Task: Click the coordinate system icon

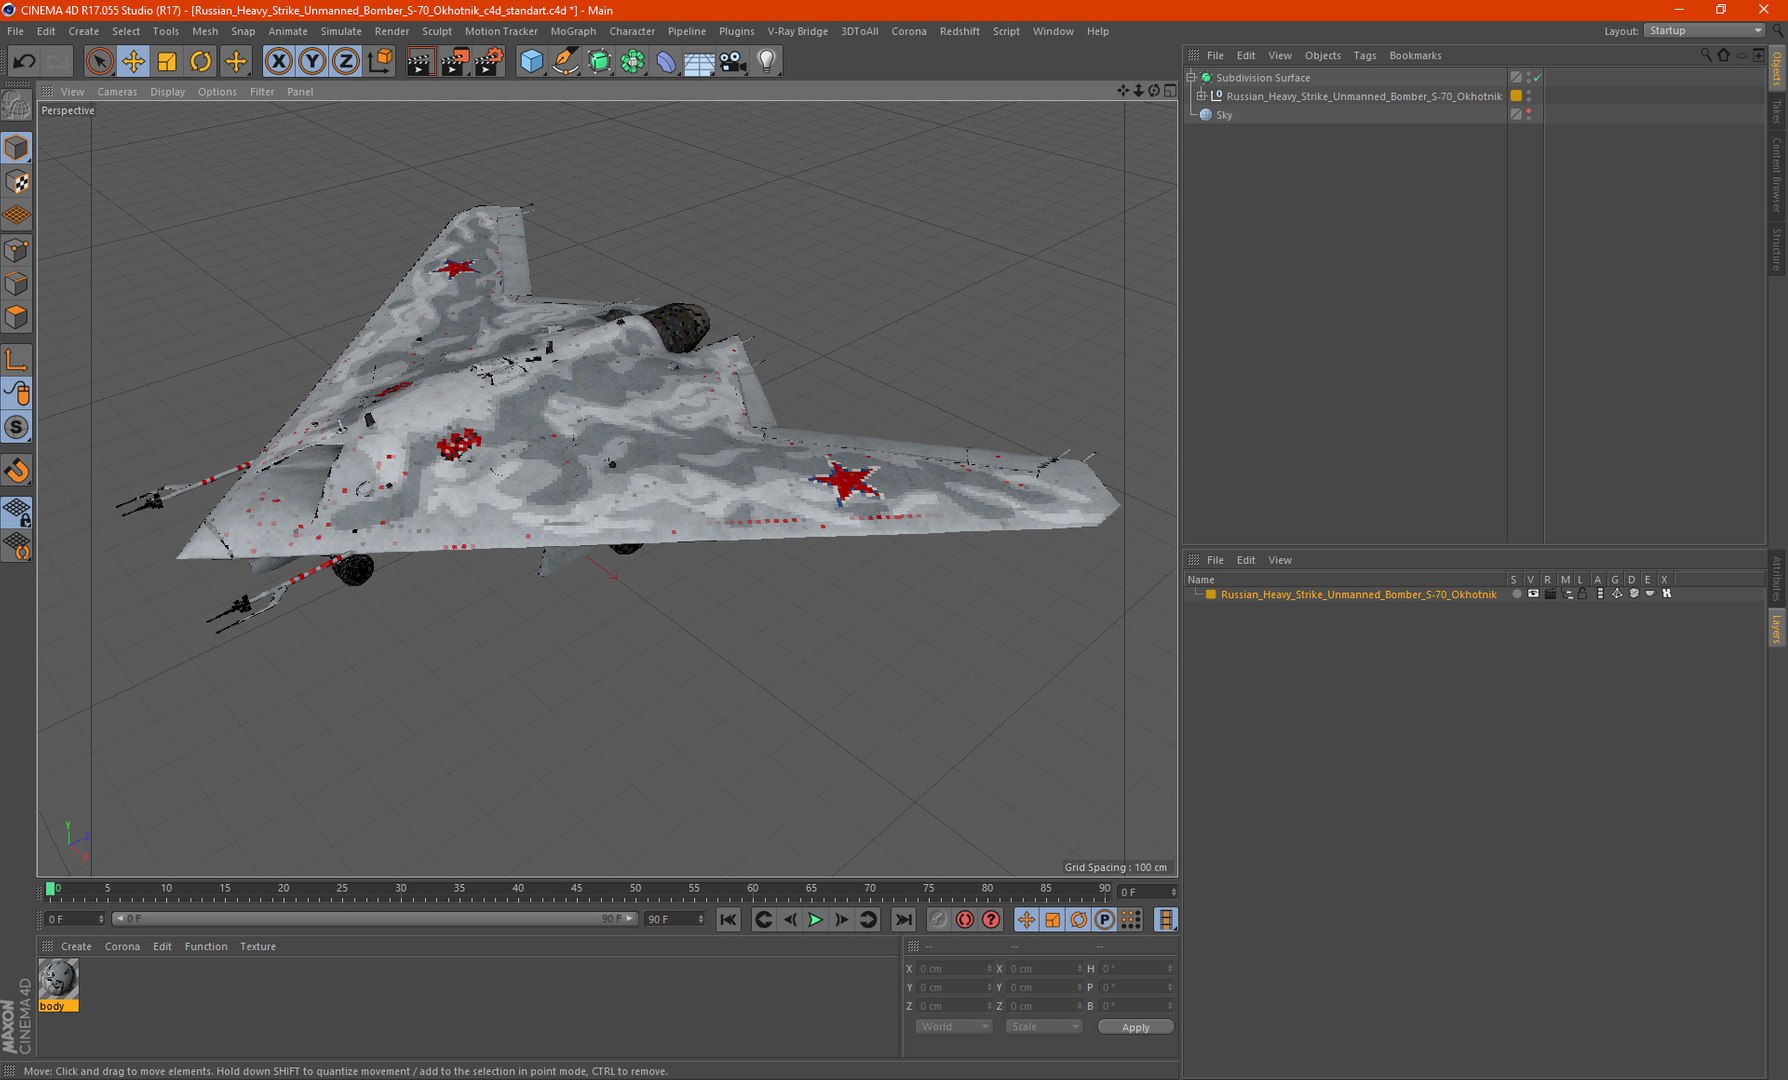Action: 380,62
